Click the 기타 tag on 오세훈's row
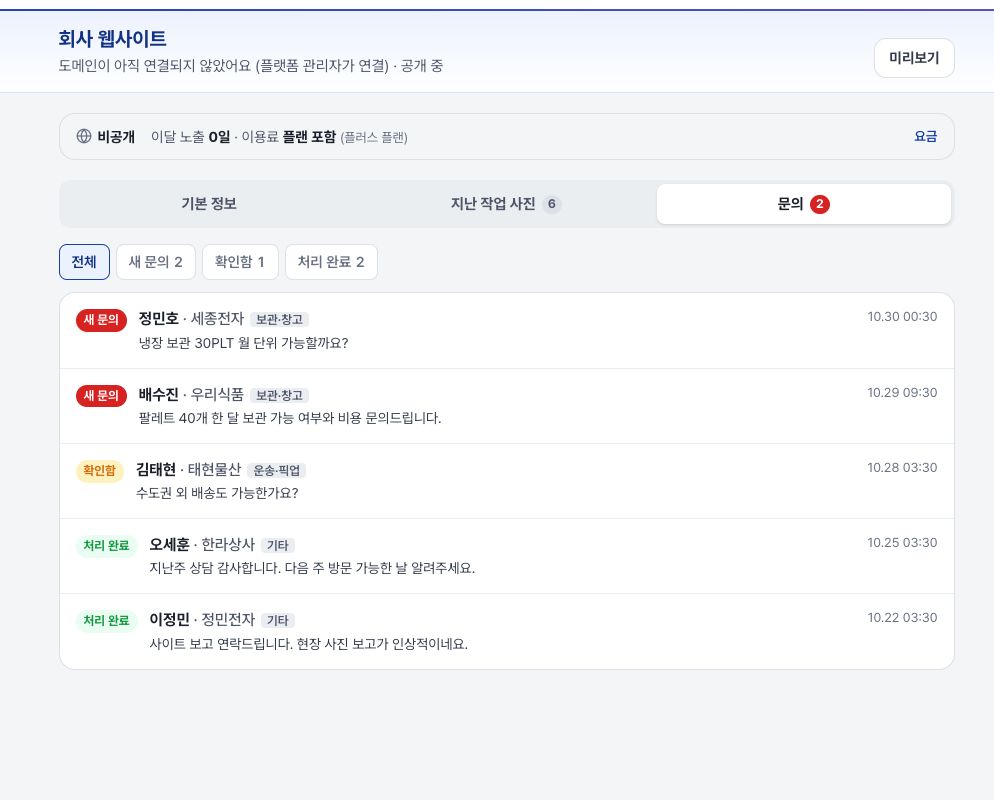Screen dimensions: 994x800 coord(278,545)
